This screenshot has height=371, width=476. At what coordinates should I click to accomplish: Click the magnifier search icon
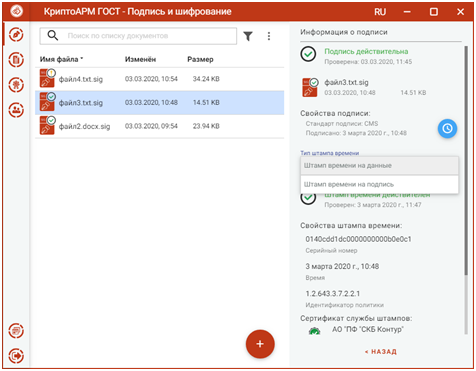click(x=53, y=35)
